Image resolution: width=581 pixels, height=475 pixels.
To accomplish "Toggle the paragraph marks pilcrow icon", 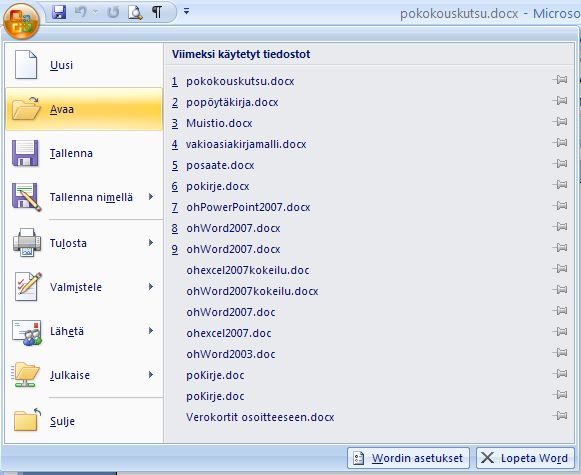I will [x=157, y=12].
